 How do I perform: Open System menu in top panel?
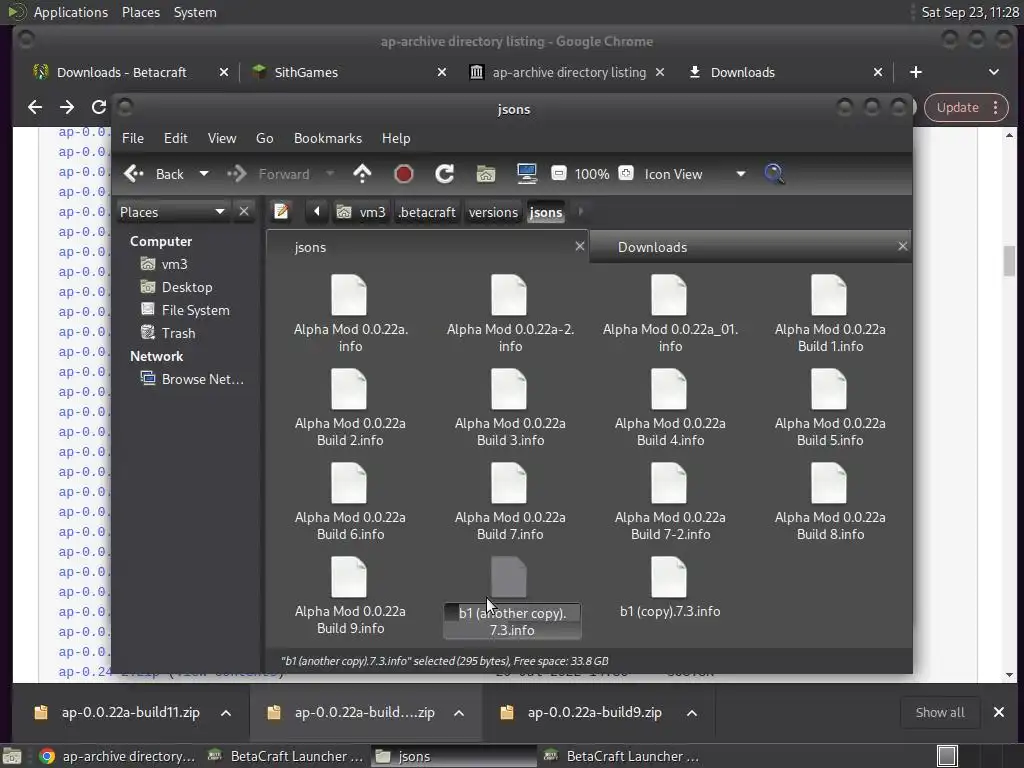click(195, 12)
